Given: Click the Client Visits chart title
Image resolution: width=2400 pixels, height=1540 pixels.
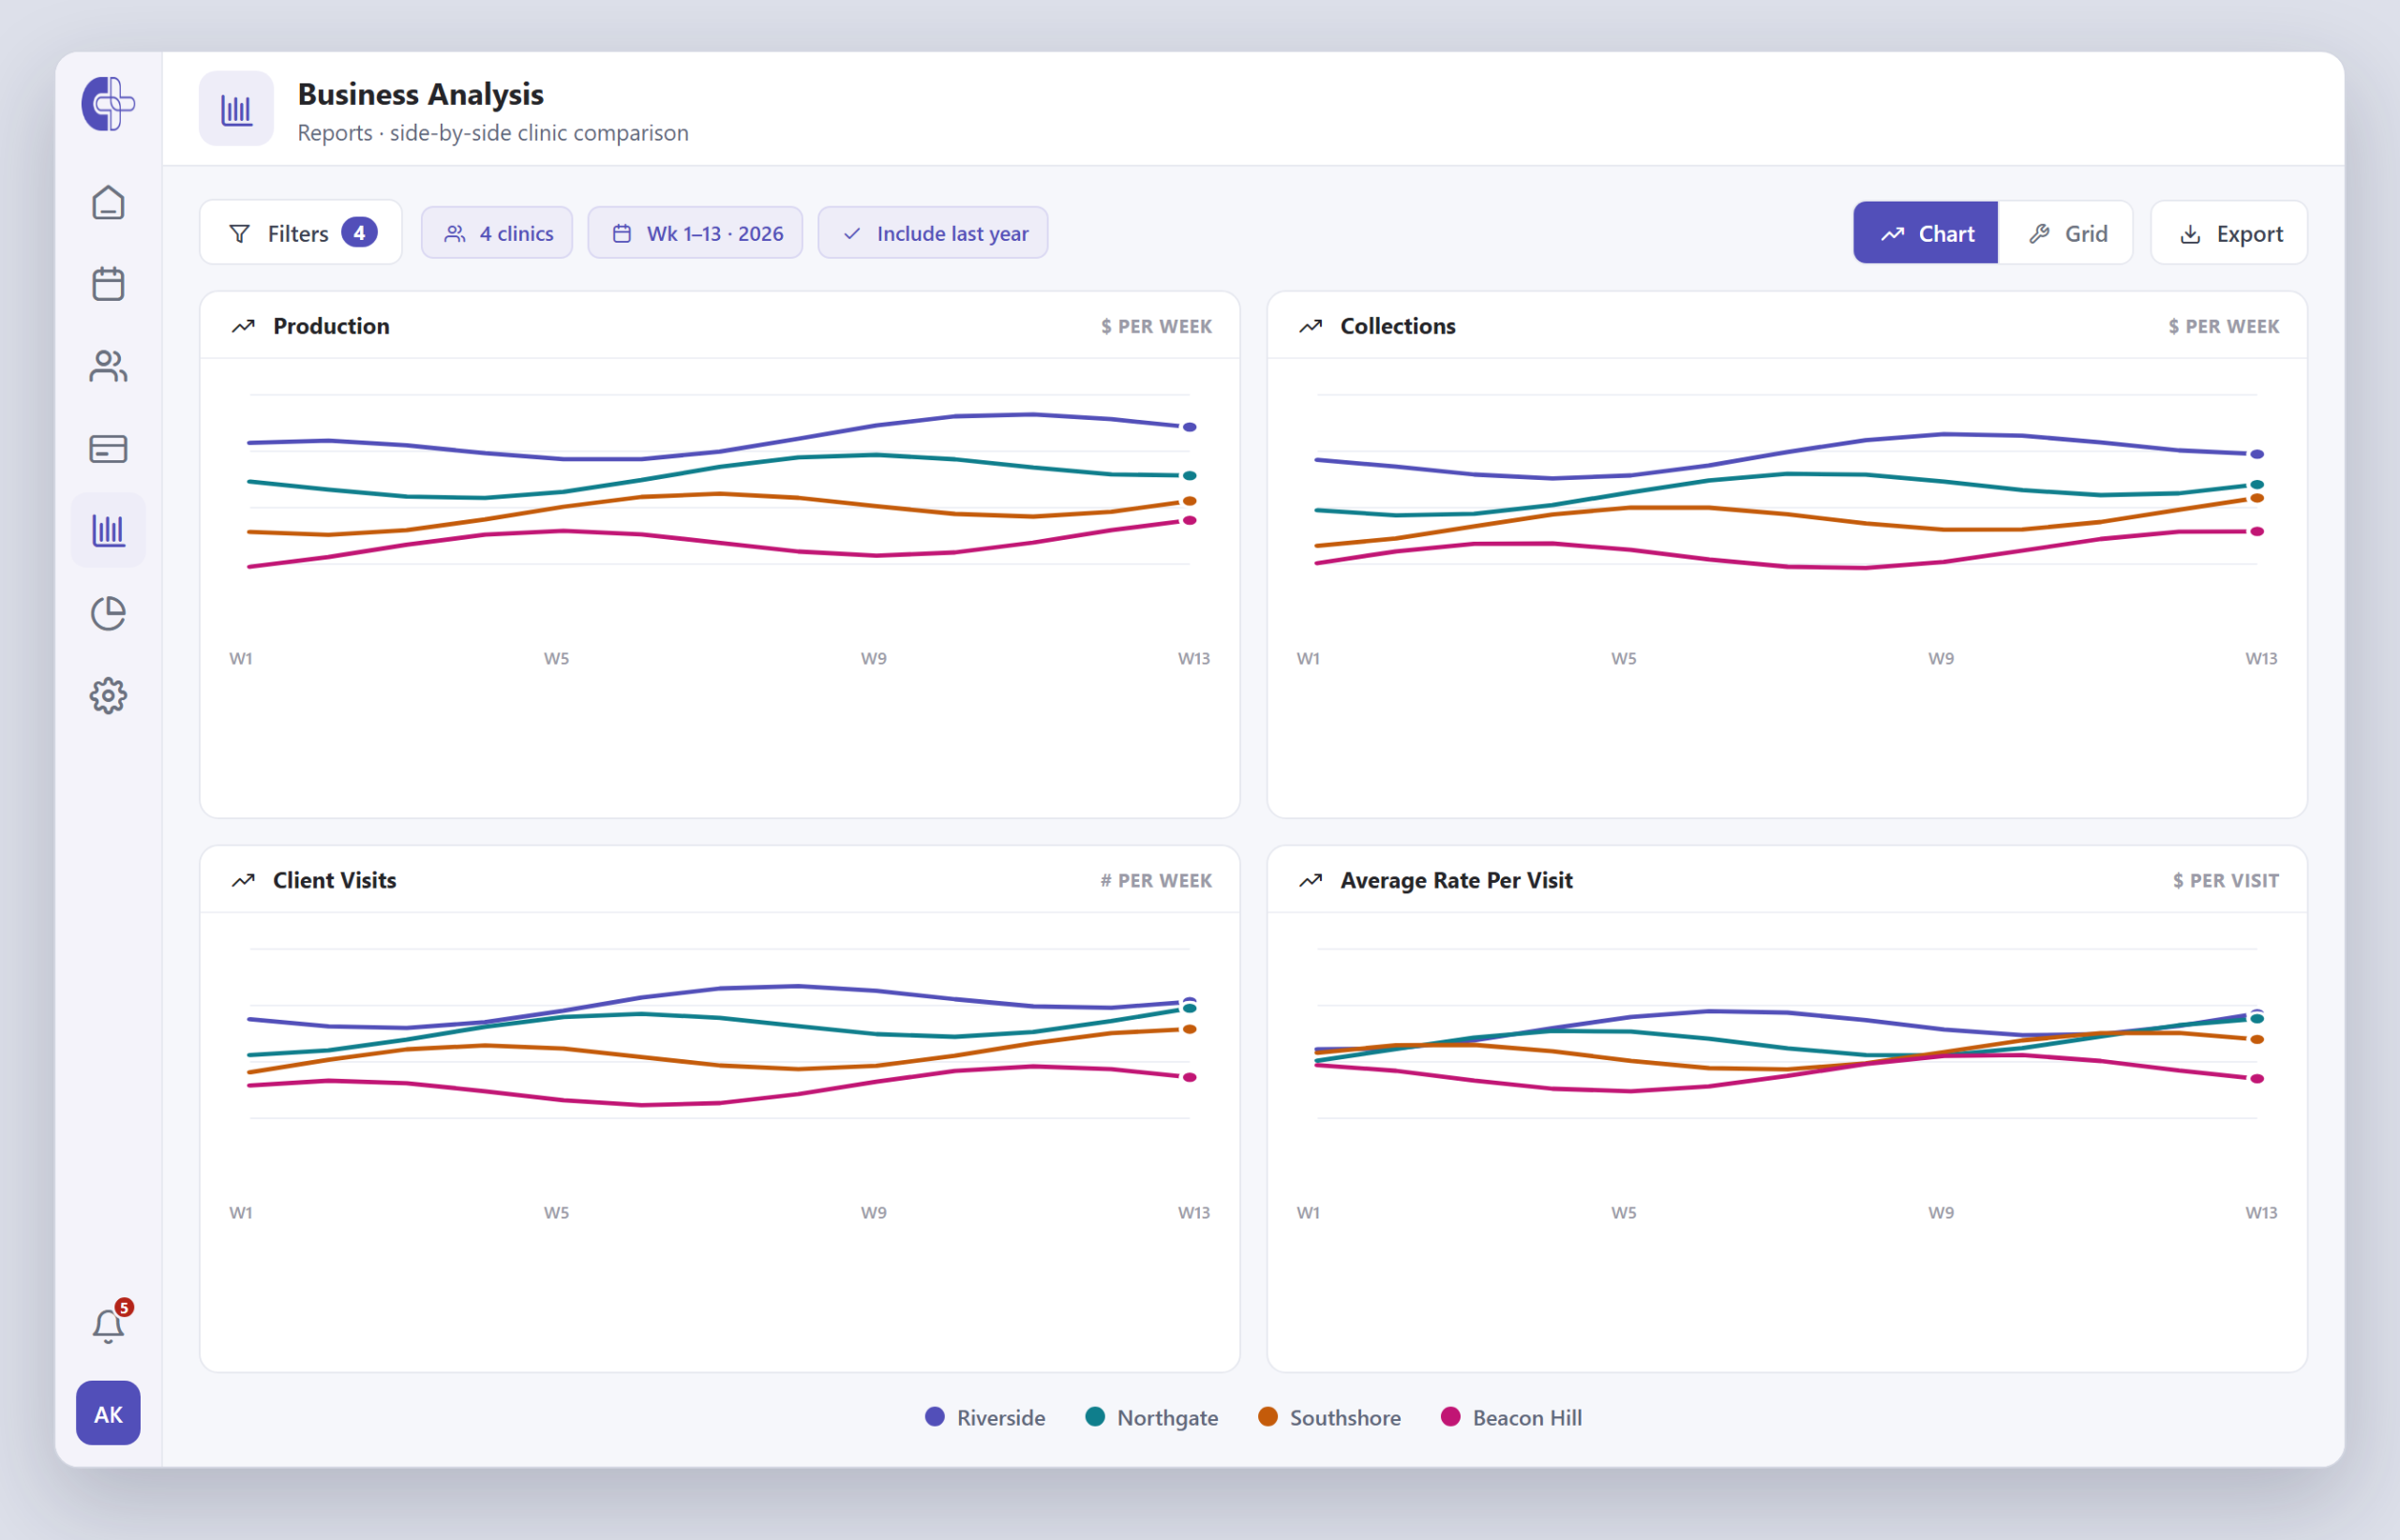Looking at the screenshot, I should pos(335,880).
